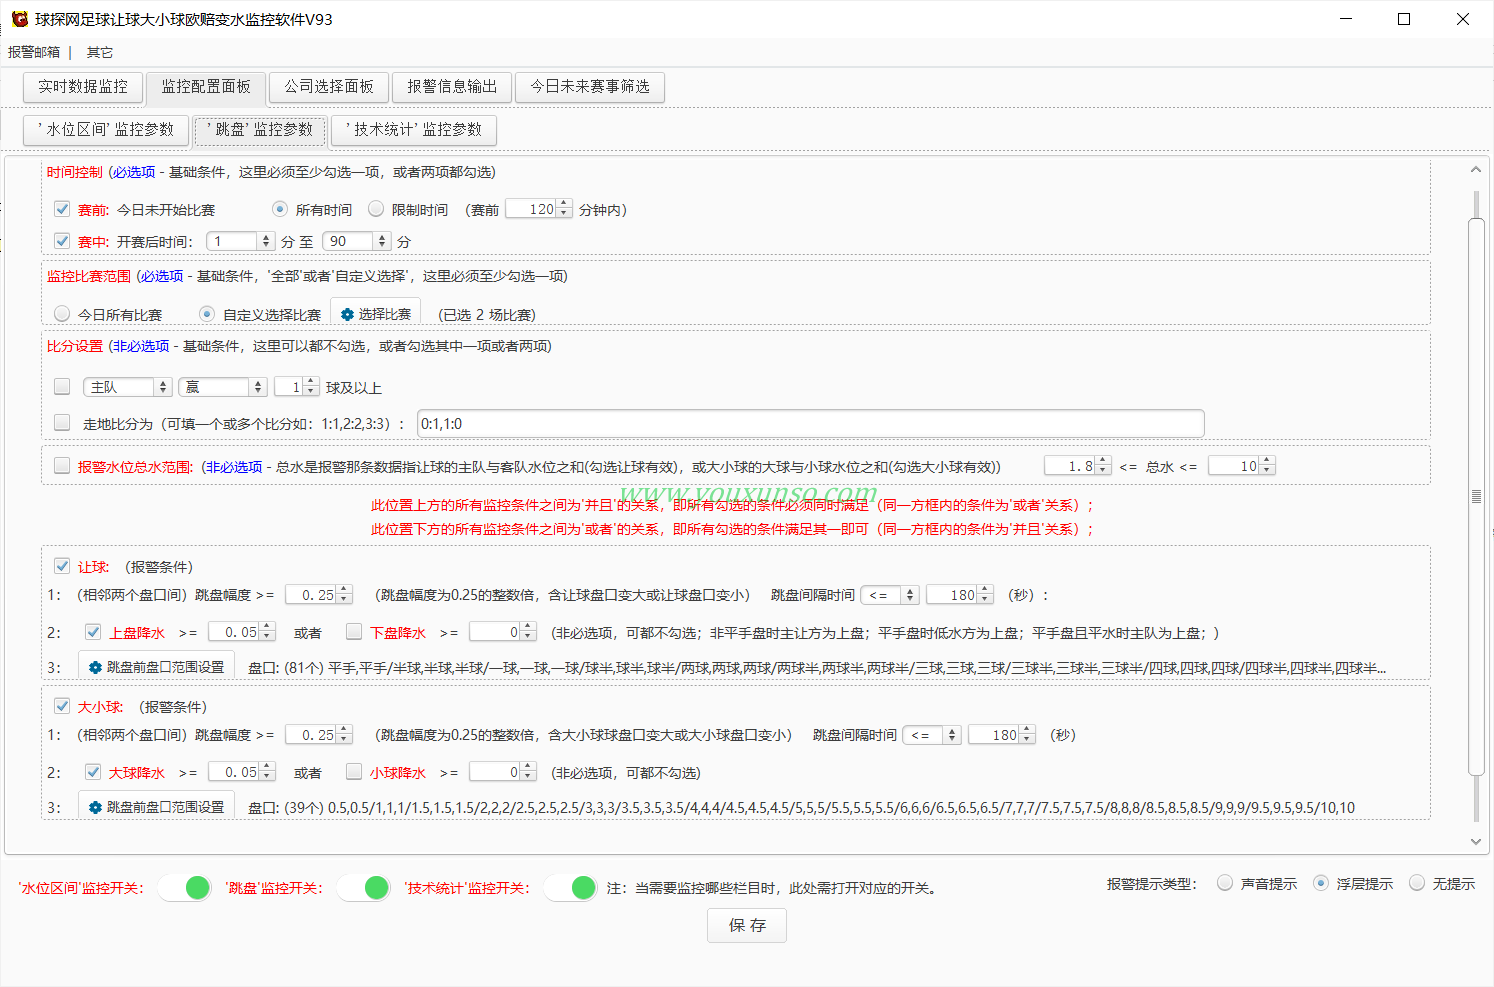
Task: Click 下盘降水 0 spinner
Action: pyautogui.click(x=502, y=632)
